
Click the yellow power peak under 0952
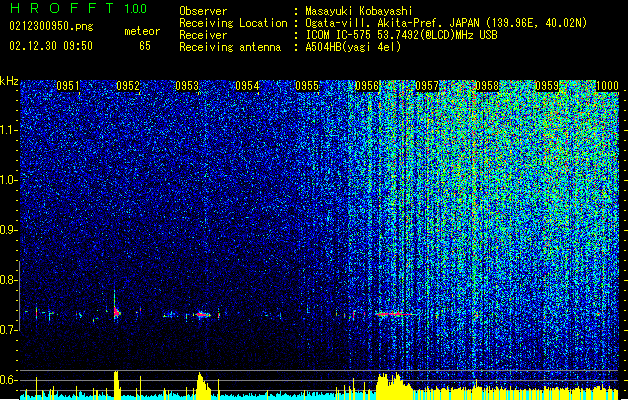click(x=117, y=384)
